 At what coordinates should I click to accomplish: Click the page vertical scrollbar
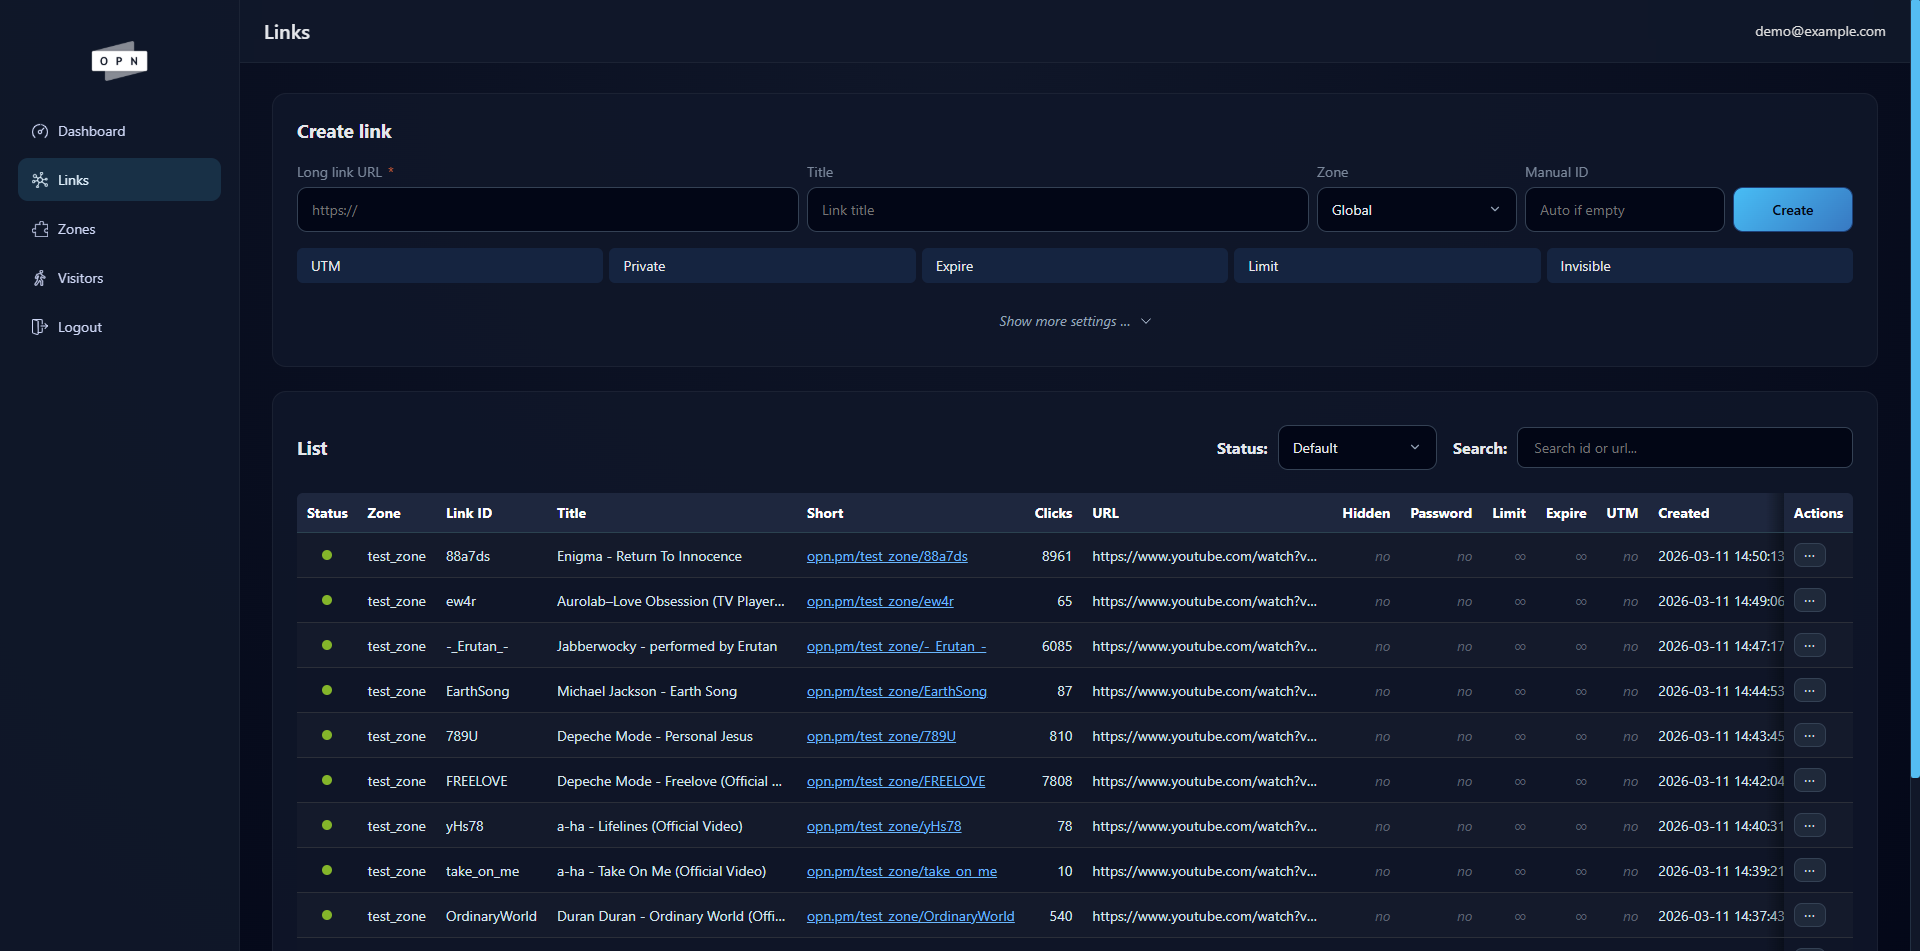click(x=1914, y=400)
